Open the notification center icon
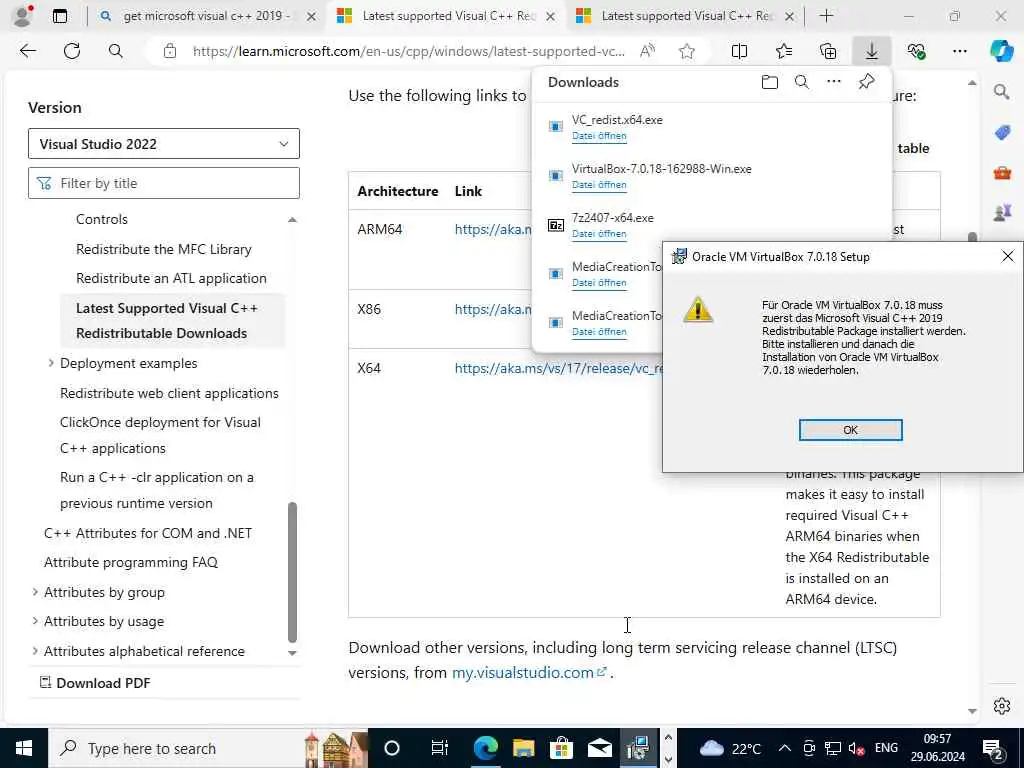The image size is (1024, 768). point(991,748)
